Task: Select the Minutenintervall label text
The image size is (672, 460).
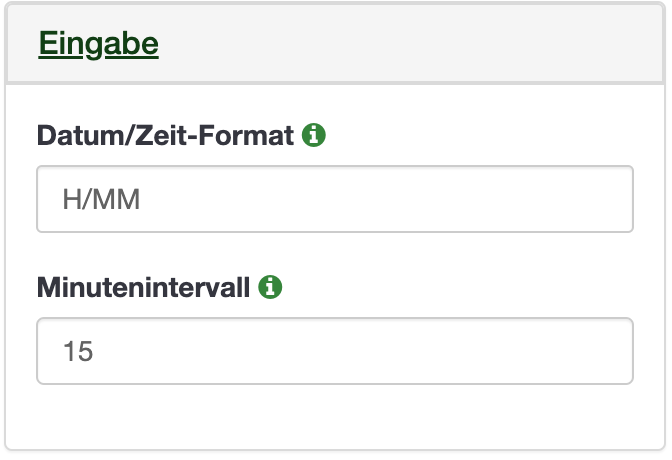Action: (x=144, y=287)
